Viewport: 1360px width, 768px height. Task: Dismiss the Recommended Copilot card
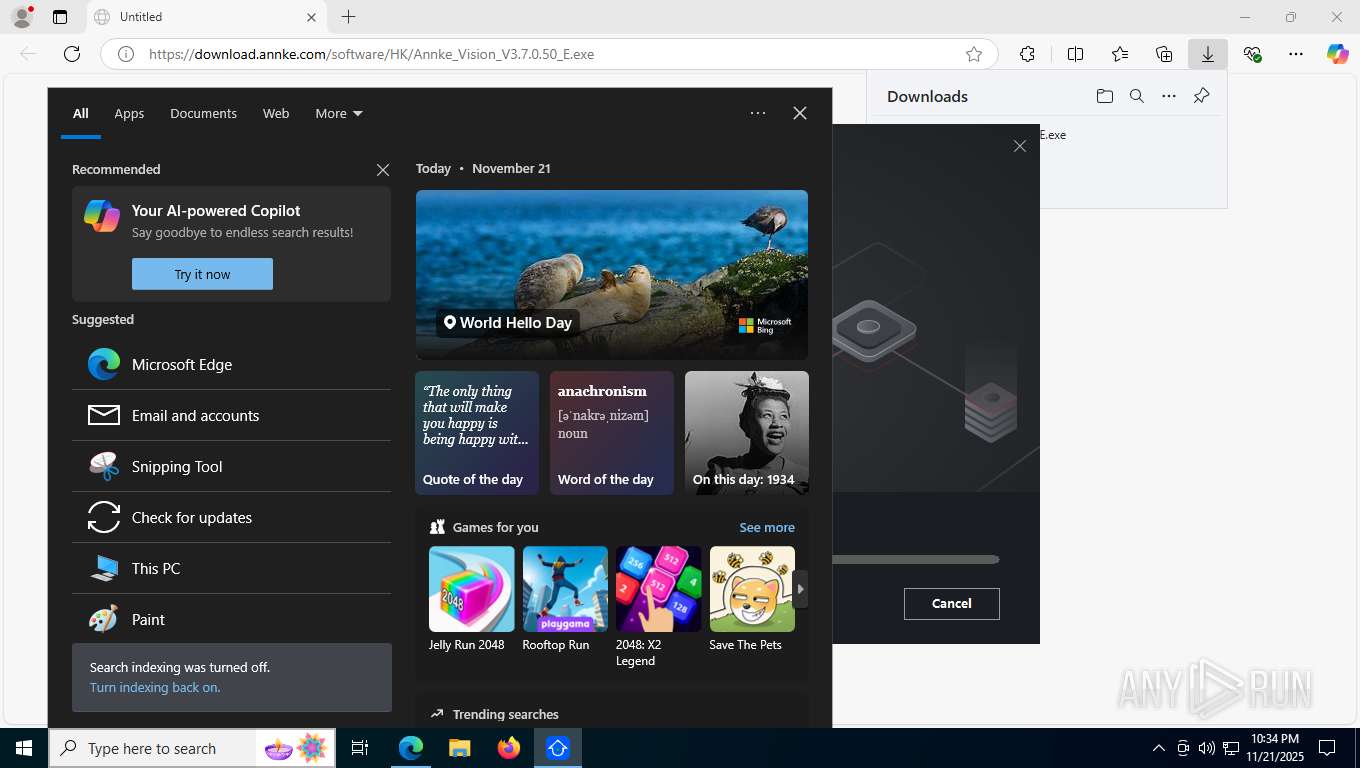point(383,170)
